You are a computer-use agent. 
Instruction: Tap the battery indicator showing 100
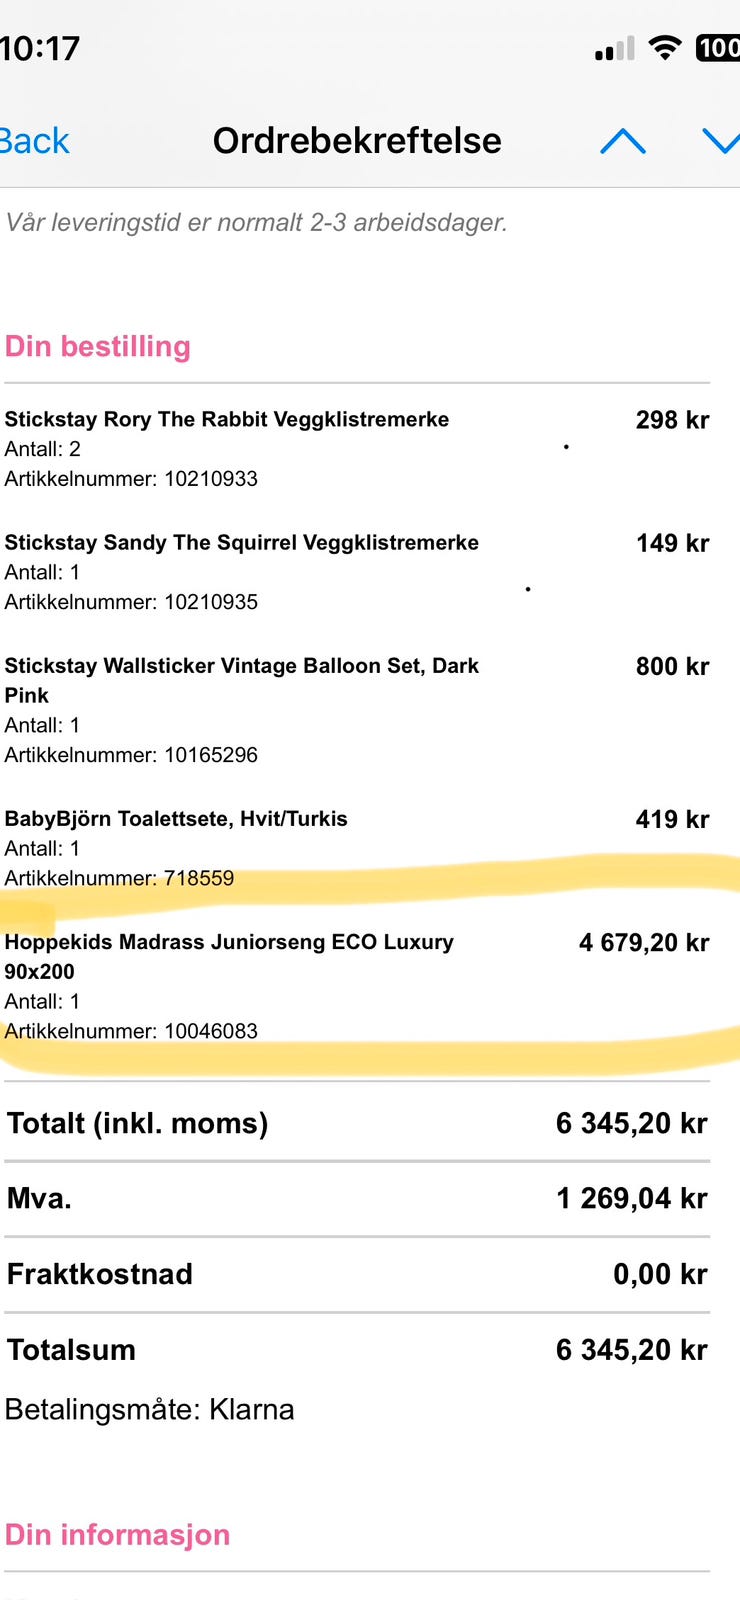point(718,47)
